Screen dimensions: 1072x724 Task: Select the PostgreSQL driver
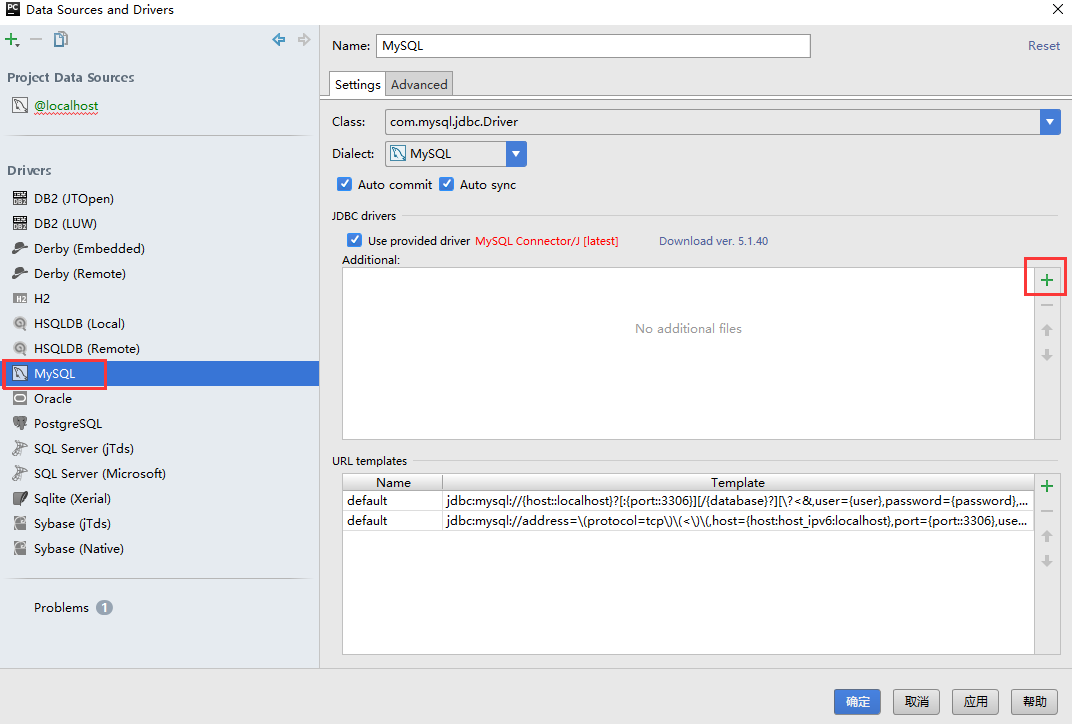tap(68, 423)
